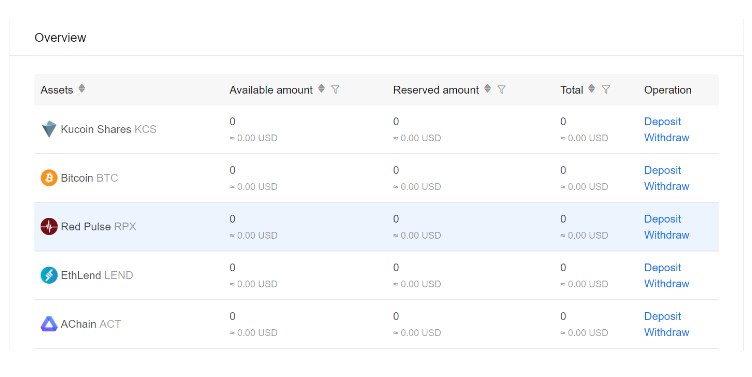Select the EthLend LEND asset name

click(x=97, y=275)
